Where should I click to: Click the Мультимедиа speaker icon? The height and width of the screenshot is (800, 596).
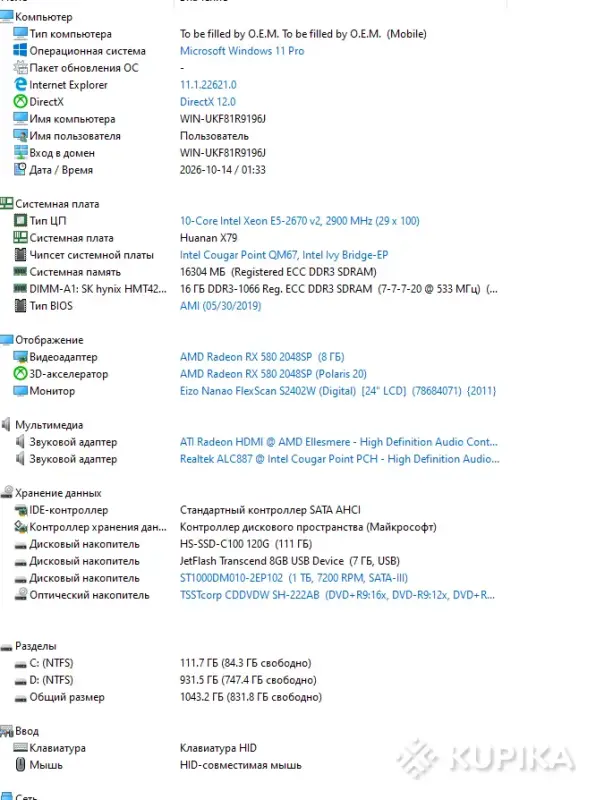[6, 424]
